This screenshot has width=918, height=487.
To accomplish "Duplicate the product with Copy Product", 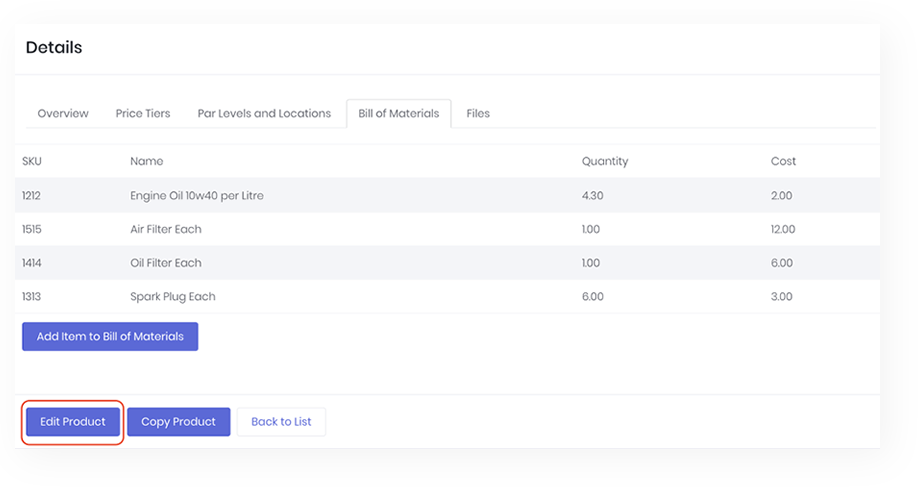I will [178, 422].
